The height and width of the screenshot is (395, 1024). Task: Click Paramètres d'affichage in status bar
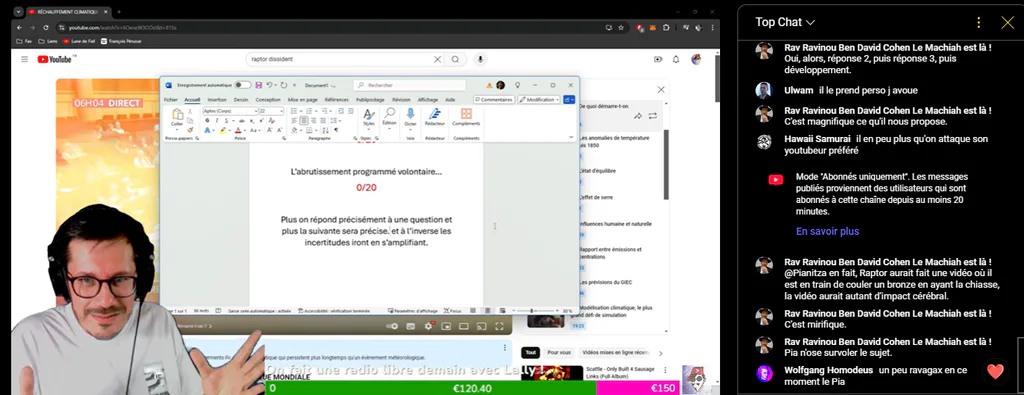tap(413, 311)
